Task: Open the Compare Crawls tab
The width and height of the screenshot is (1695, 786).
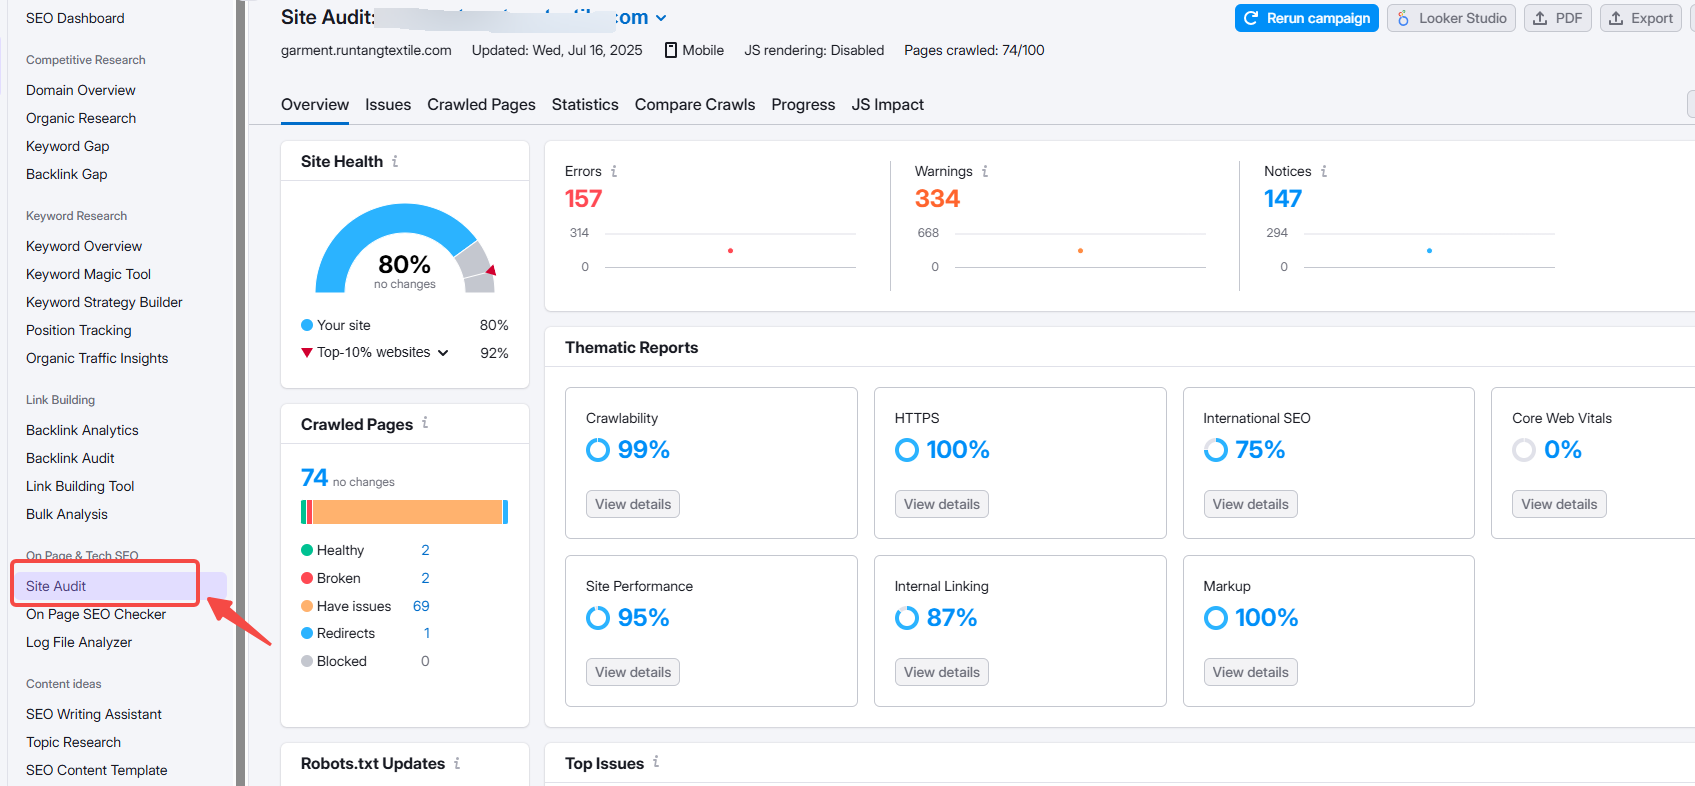Action: pyautogui.click(x=695, y=105)
